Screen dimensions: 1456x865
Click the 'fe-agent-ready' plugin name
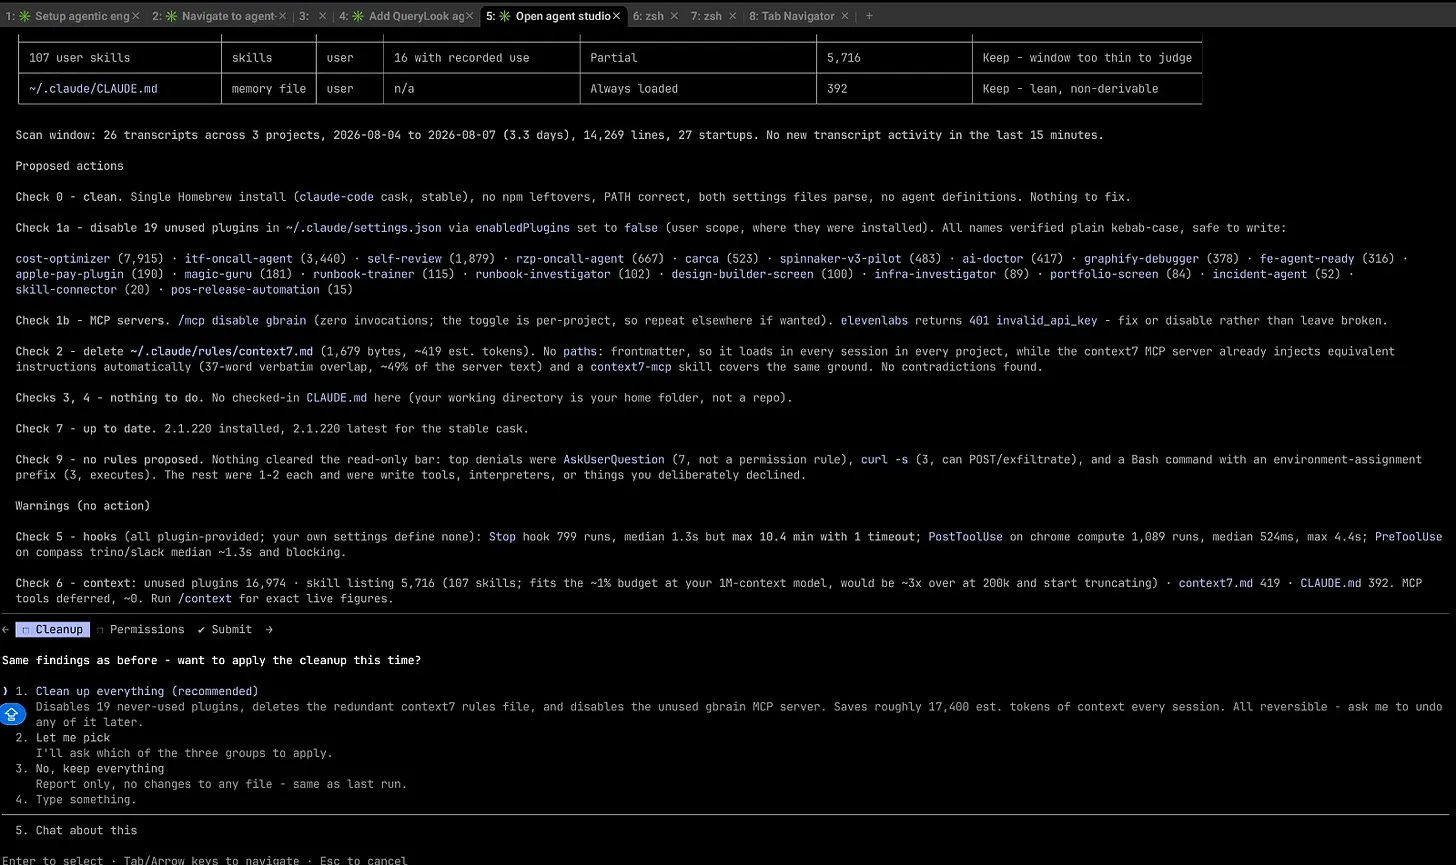[1307, 259]
